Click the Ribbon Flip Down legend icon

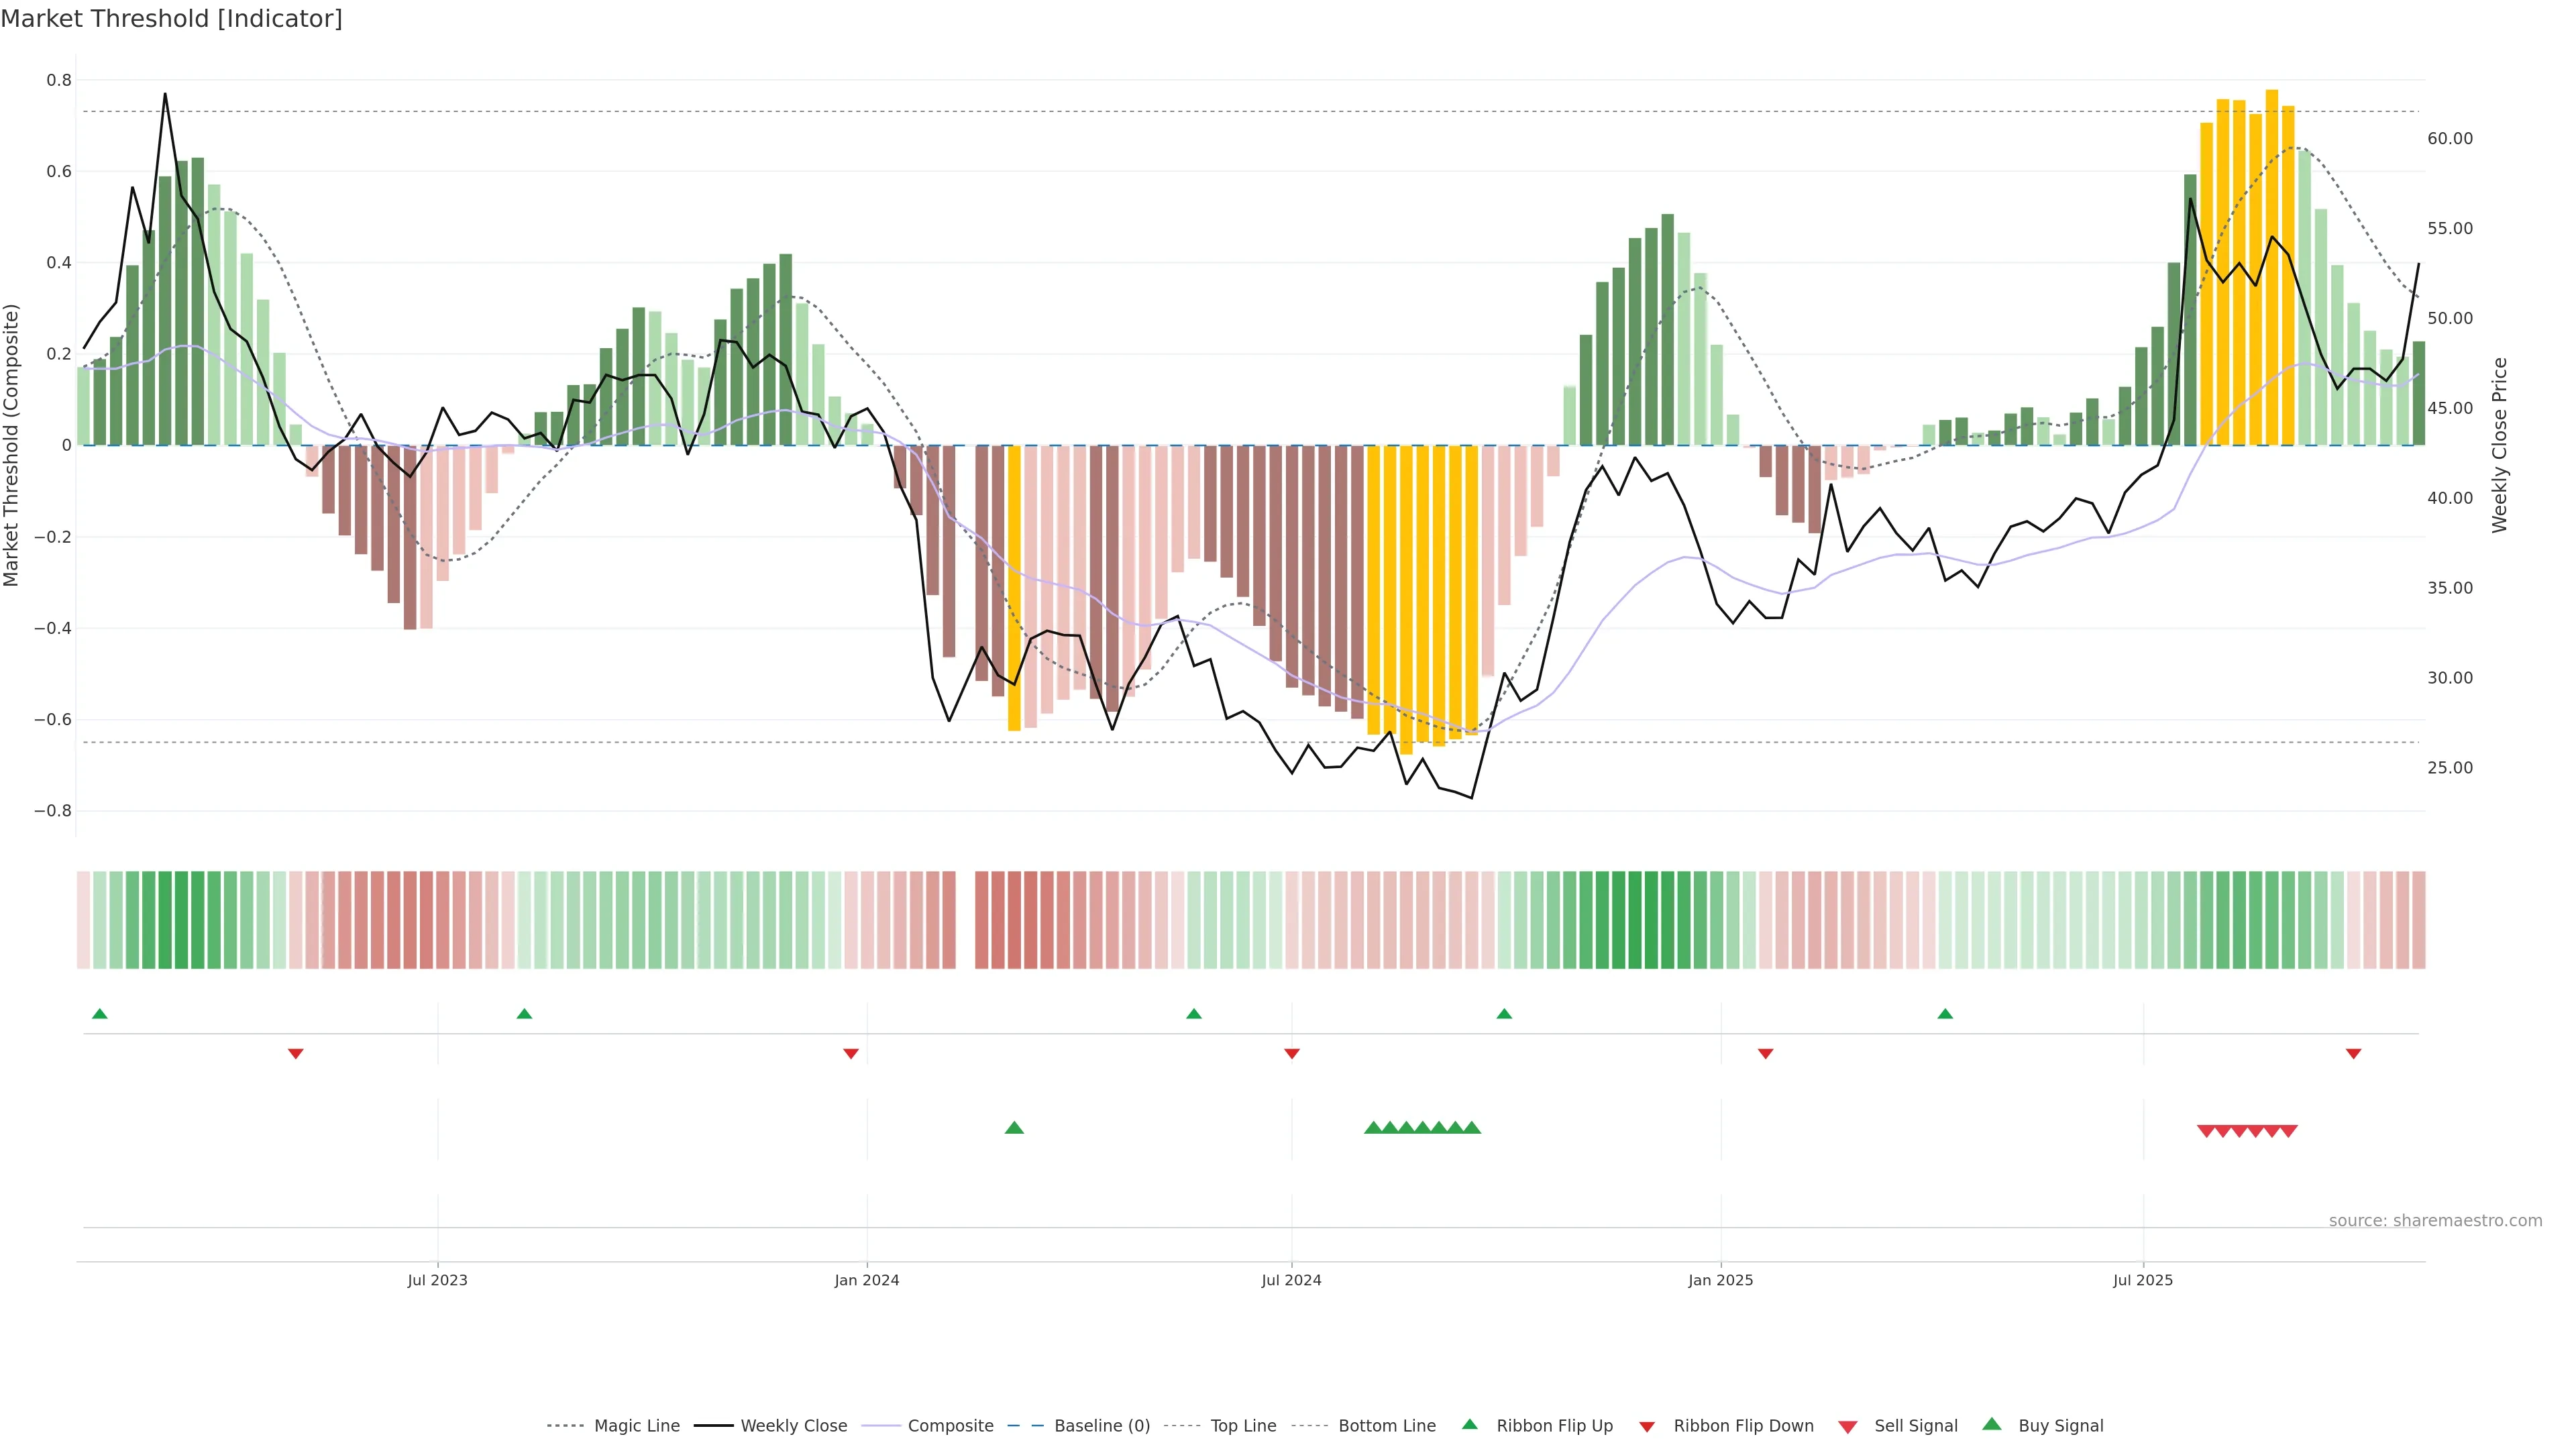click(1647, 1427)
